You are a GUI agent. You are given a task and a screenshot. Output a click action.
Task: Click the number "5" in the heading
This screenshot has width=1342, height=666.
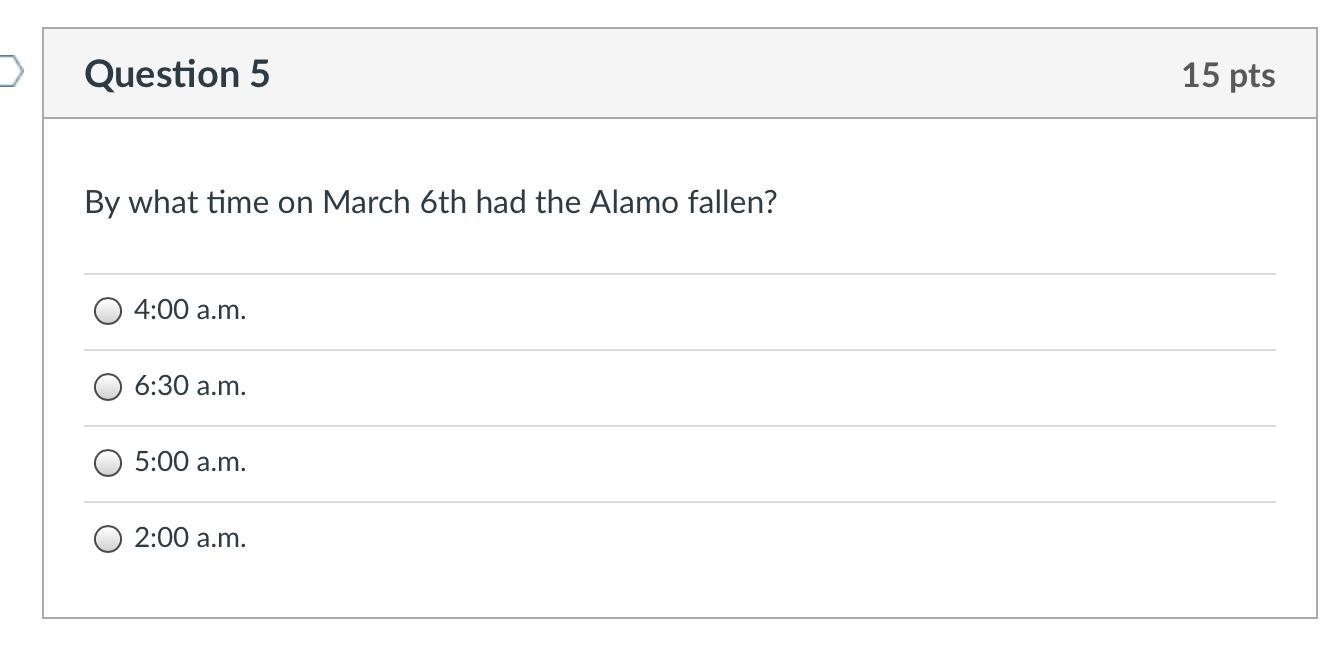[x=259, y=74]
